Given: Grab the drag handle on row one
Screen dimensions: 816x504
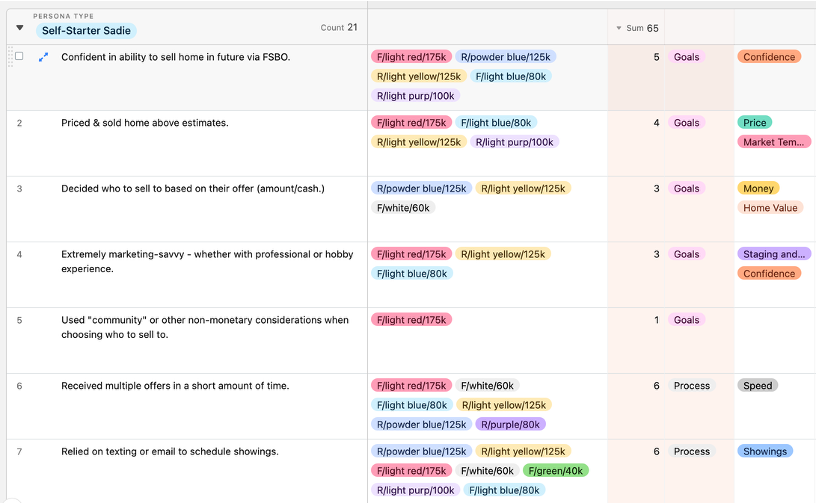Looking at the screenshot, I should point(10,56).
